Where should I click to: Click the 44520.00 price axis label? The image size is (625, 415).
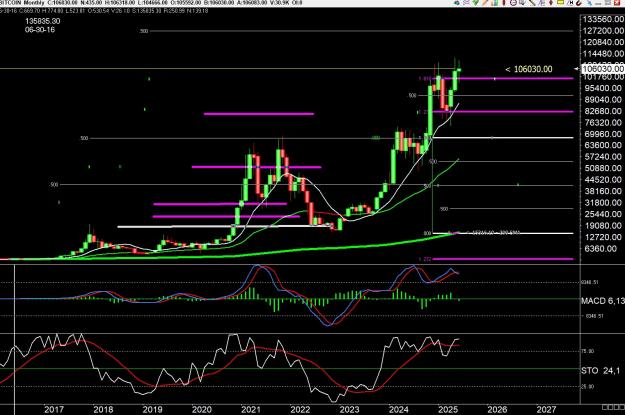603,180
